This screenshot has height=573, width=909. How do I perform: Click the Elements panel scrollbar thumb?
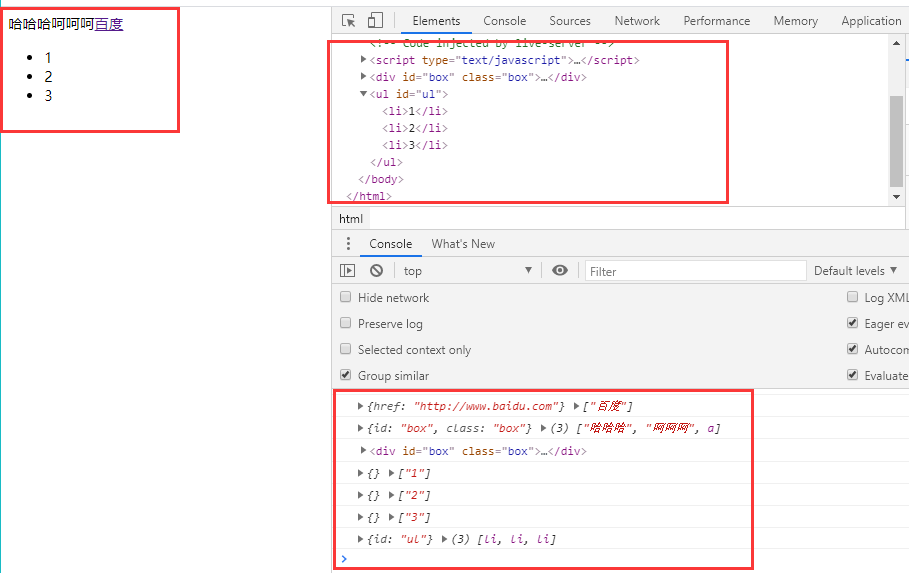coord(896,142)
